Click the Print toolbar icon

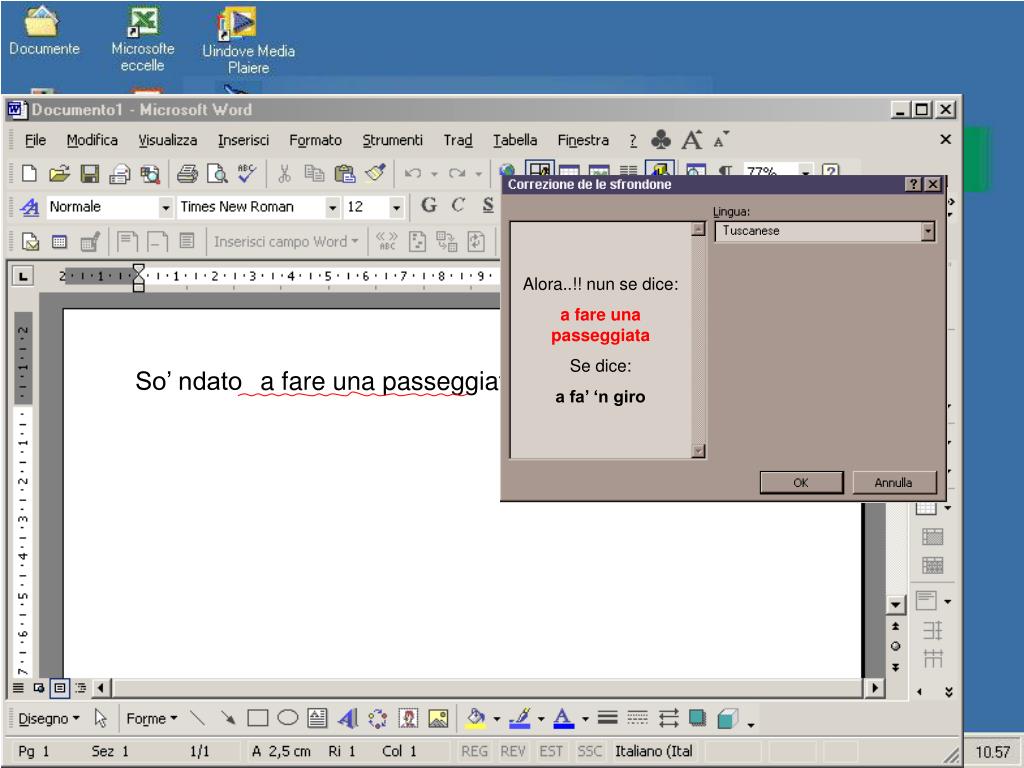click(187, 173)
